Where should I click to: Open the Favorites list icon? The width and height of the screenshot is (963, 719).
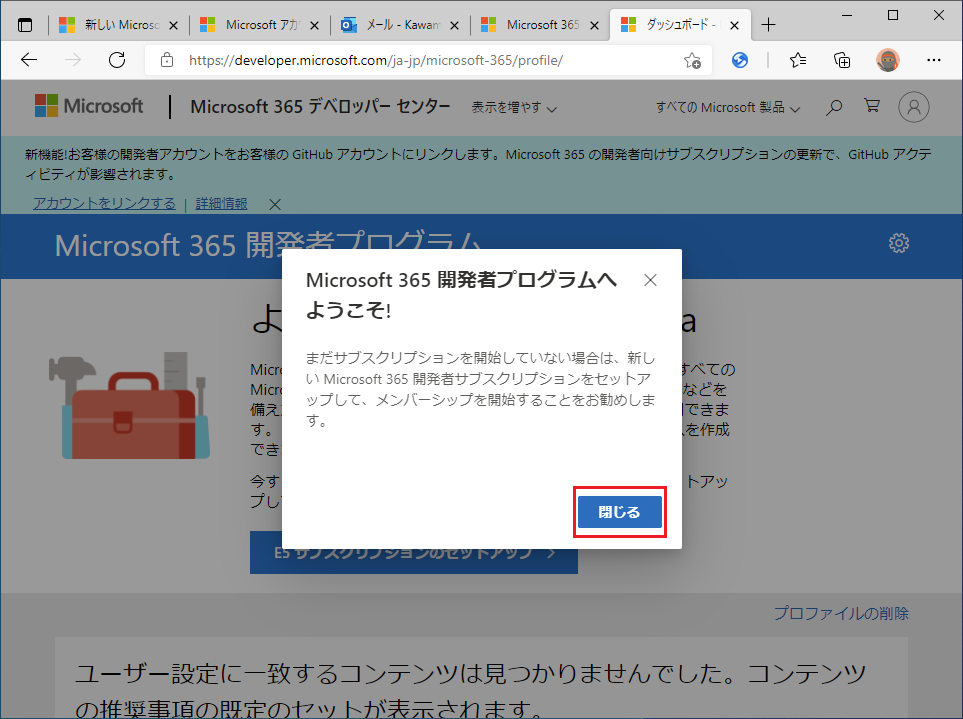point(798,60)
